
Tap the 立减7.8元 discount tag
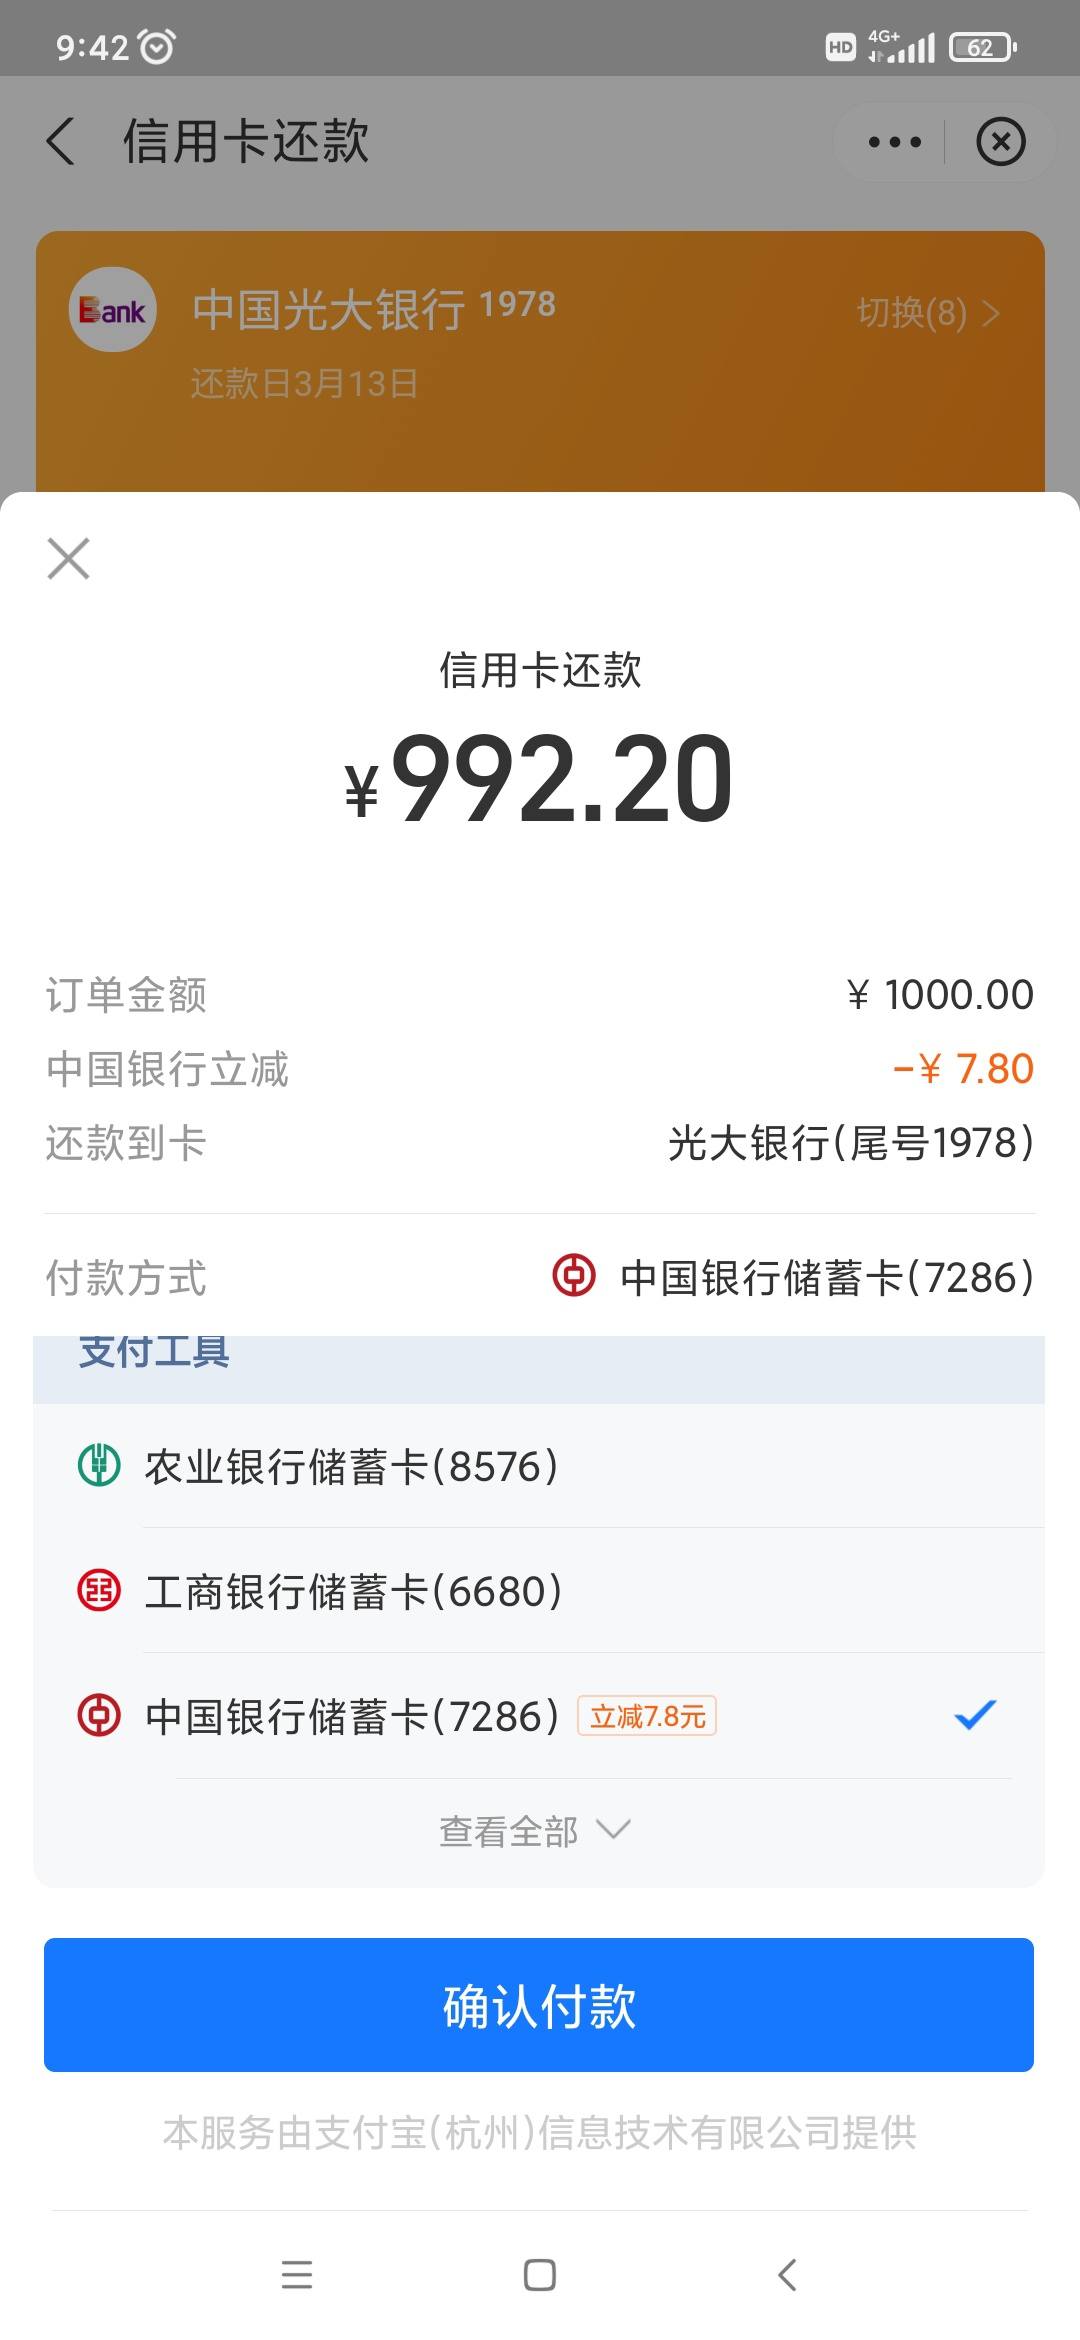tap(647, 1716)
